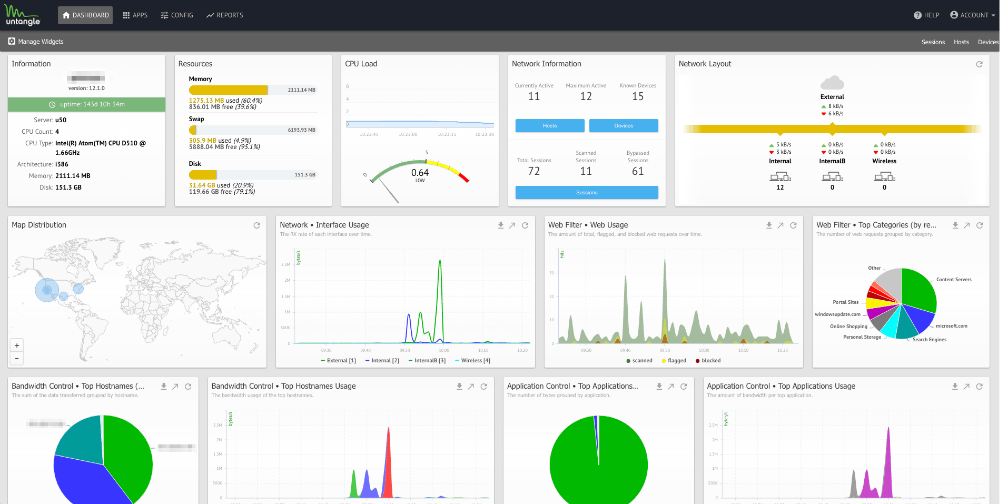Open the Apps section

tap(135, 15)
